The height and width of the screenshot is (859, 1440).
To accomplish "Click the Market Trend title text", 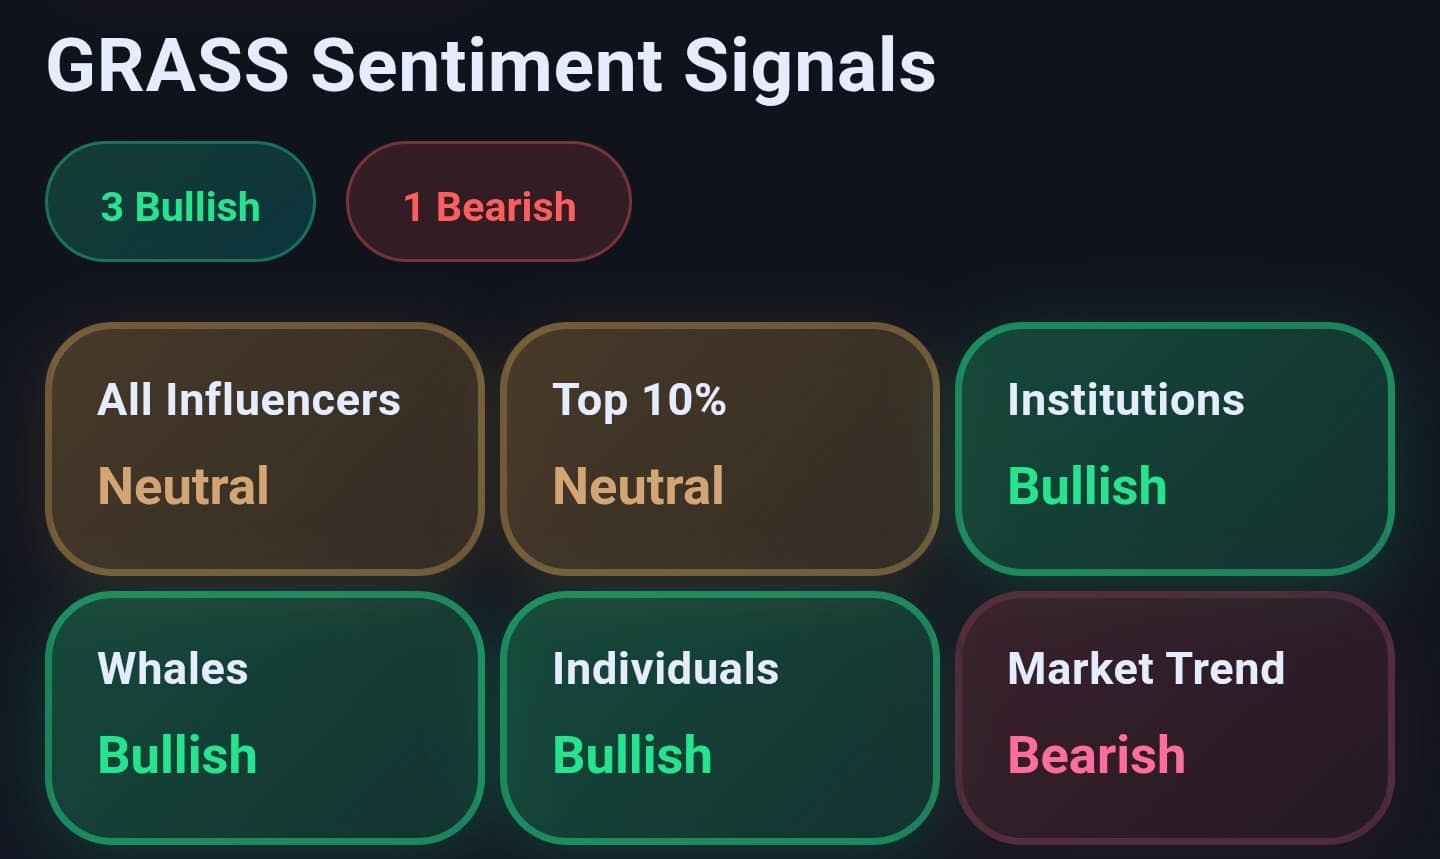I will [x=1146, y=668].
